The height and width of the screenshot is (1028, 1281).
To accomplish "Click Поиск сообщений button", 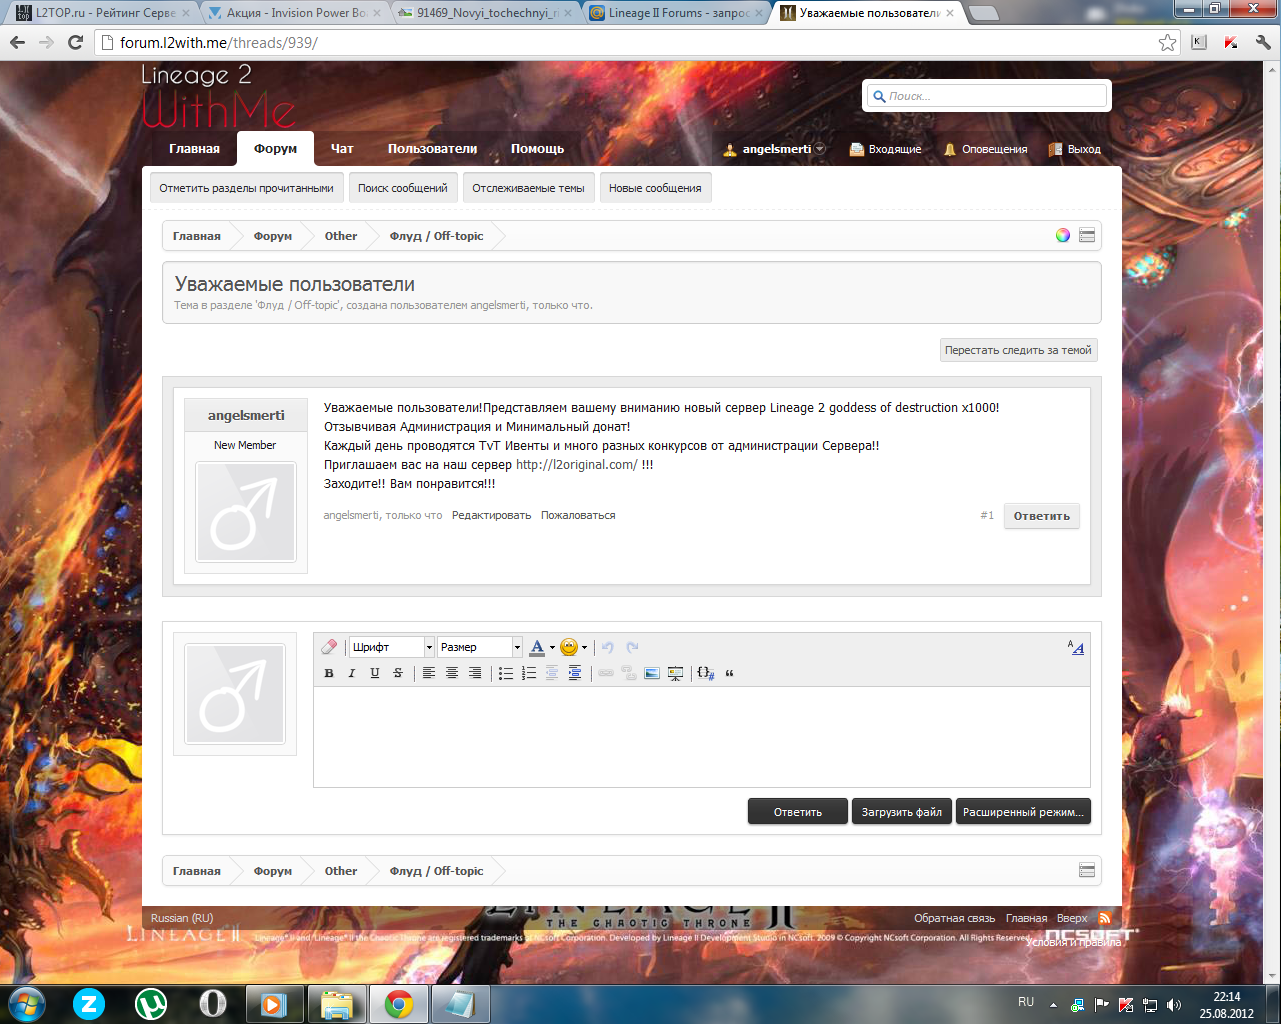I will [x=403, y=188].
